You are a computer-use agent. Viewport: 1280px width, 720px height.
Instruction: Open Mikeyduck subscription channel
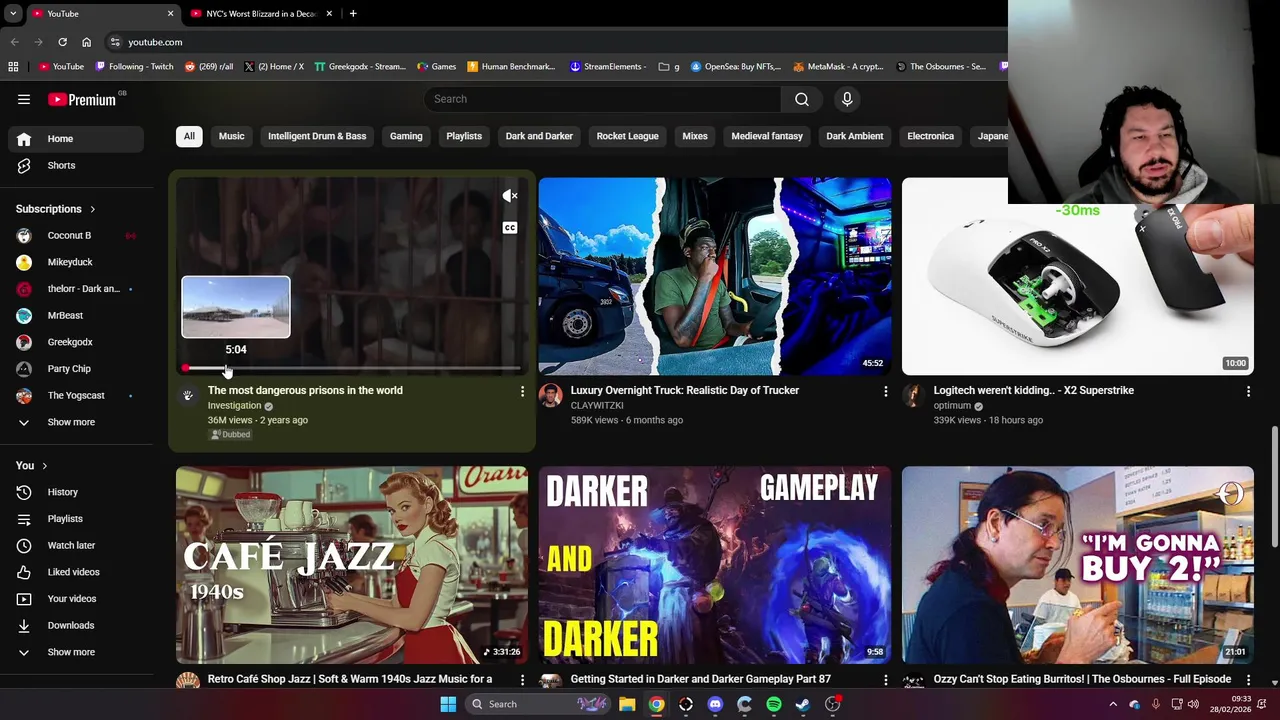(76, 262)
